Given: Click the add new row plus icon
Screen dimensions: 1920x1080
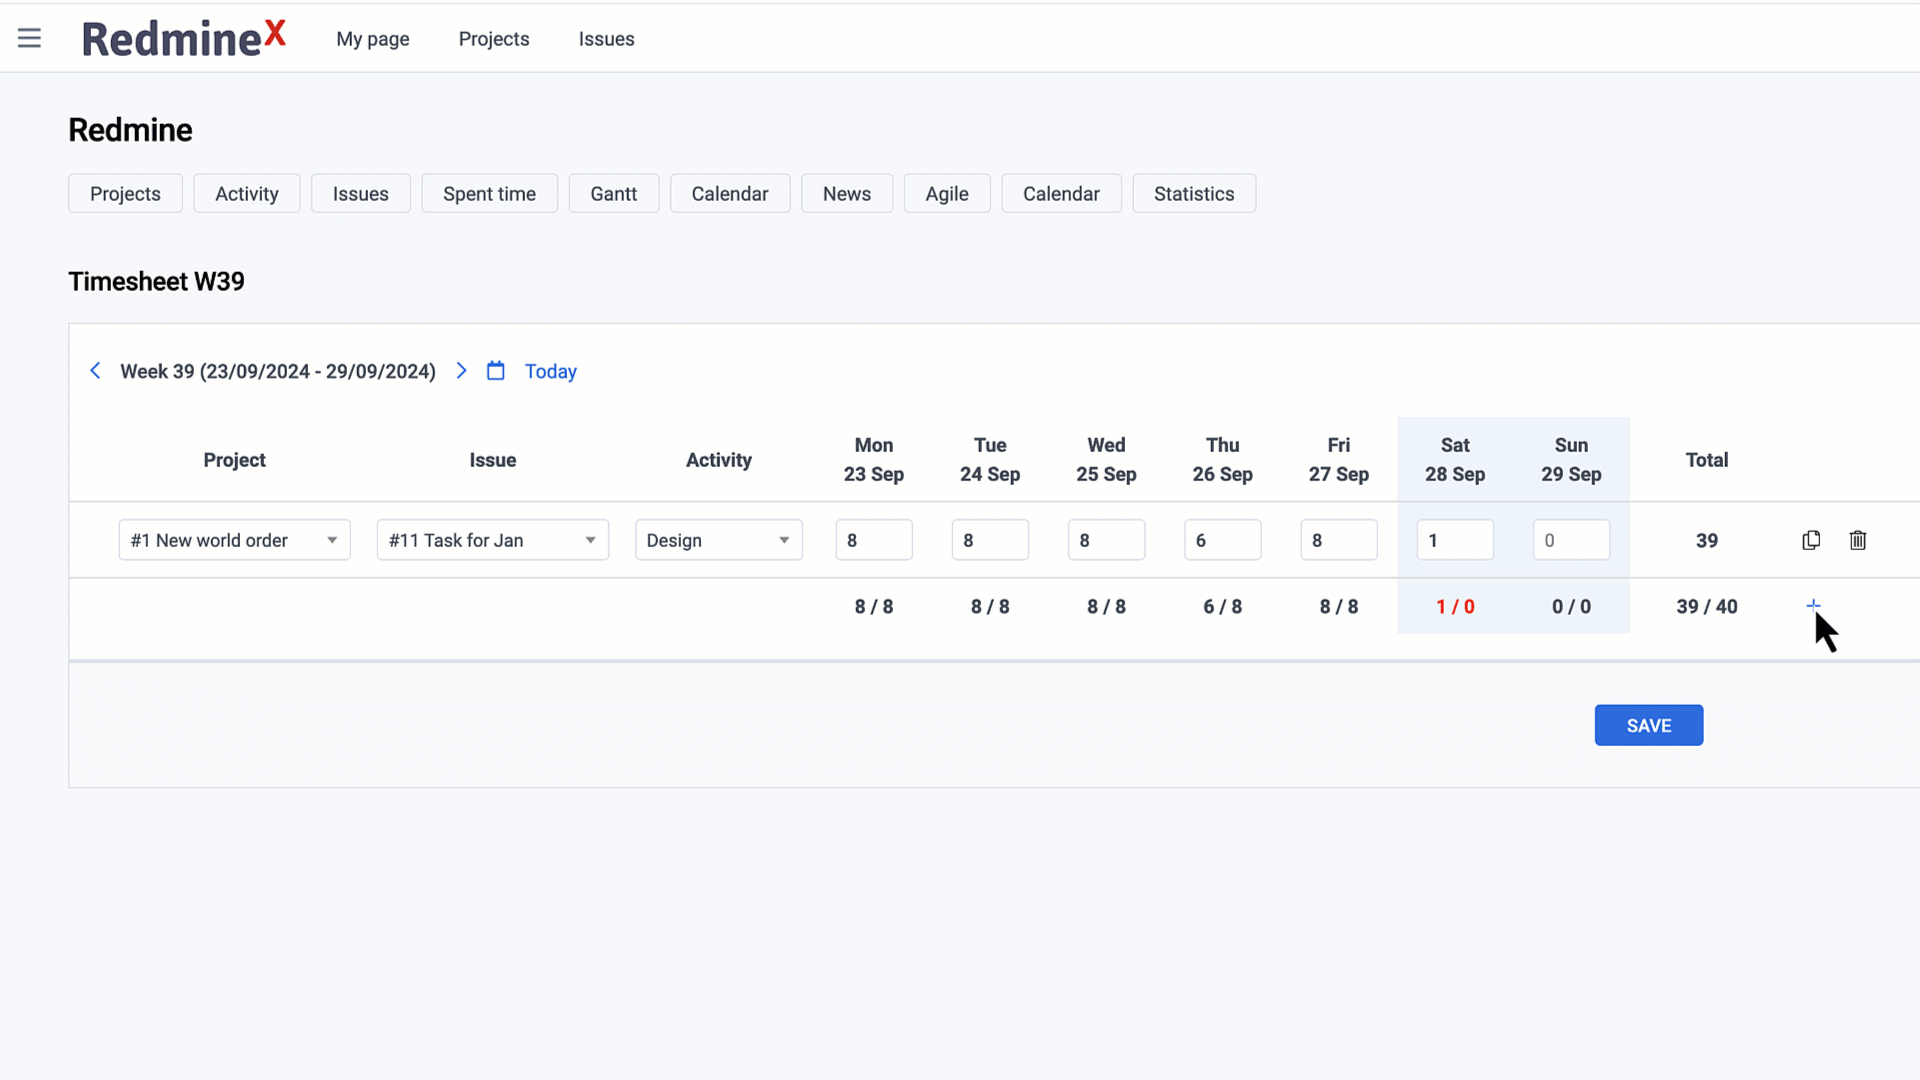Looking at the screenshot, I should point(1813,605).
